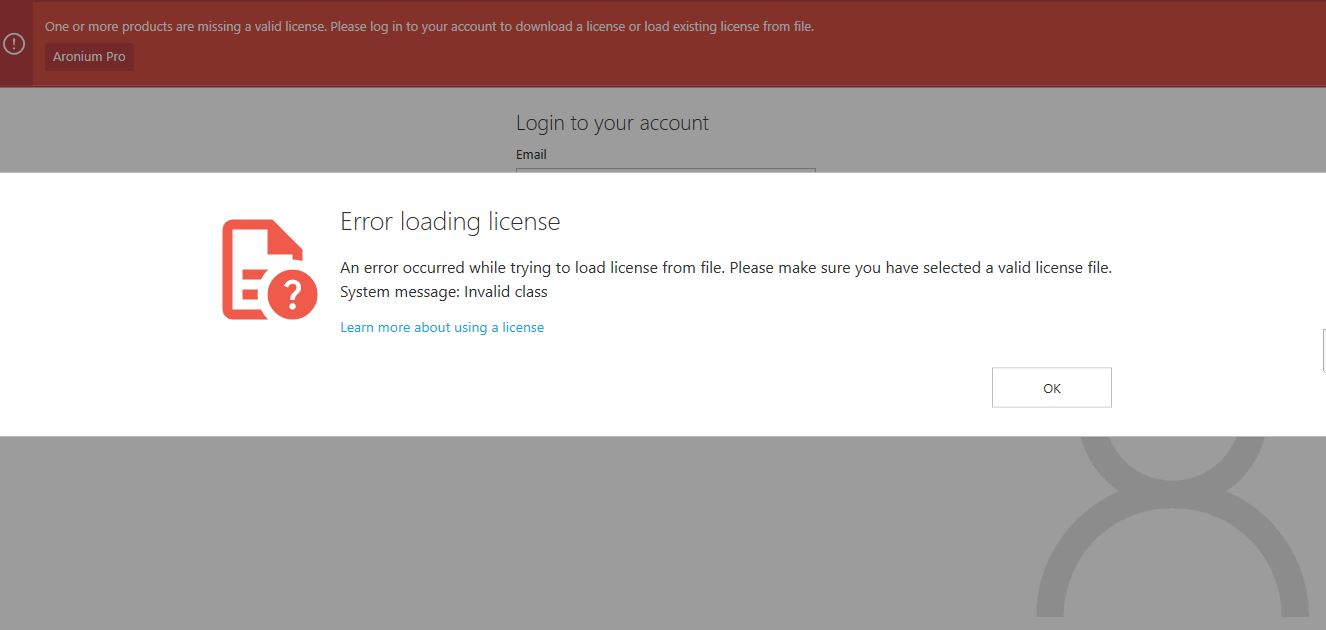Click the question mark badge on the error icon

tap(295, 293)
